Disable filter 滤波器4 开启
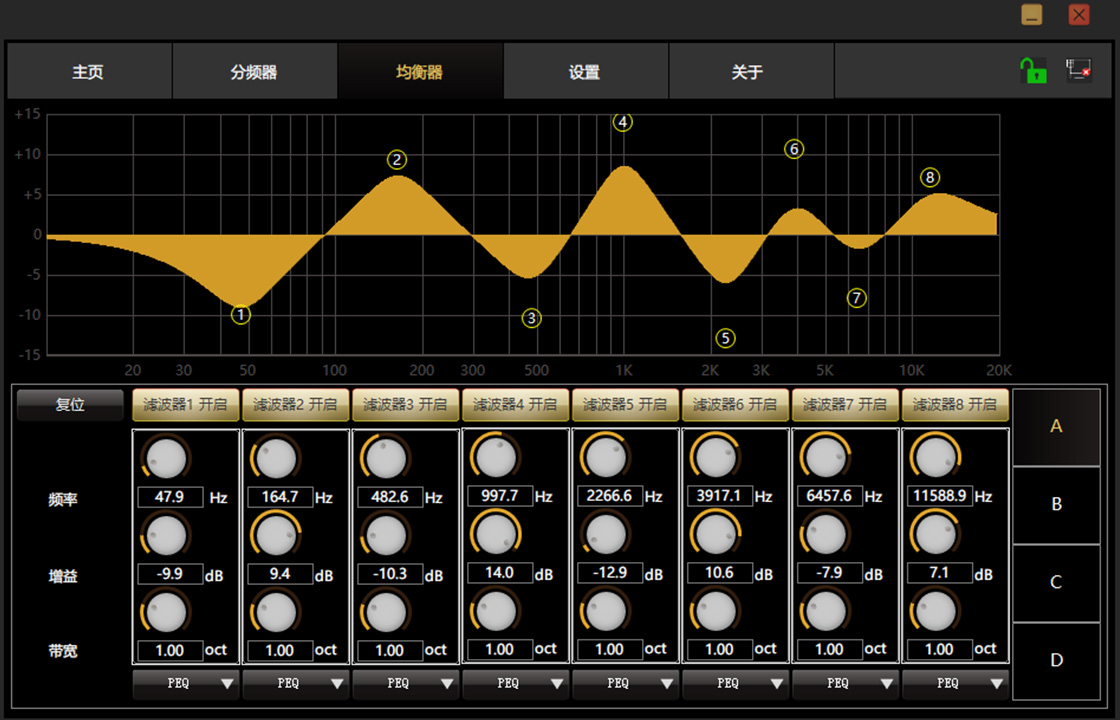 (516, 405)
